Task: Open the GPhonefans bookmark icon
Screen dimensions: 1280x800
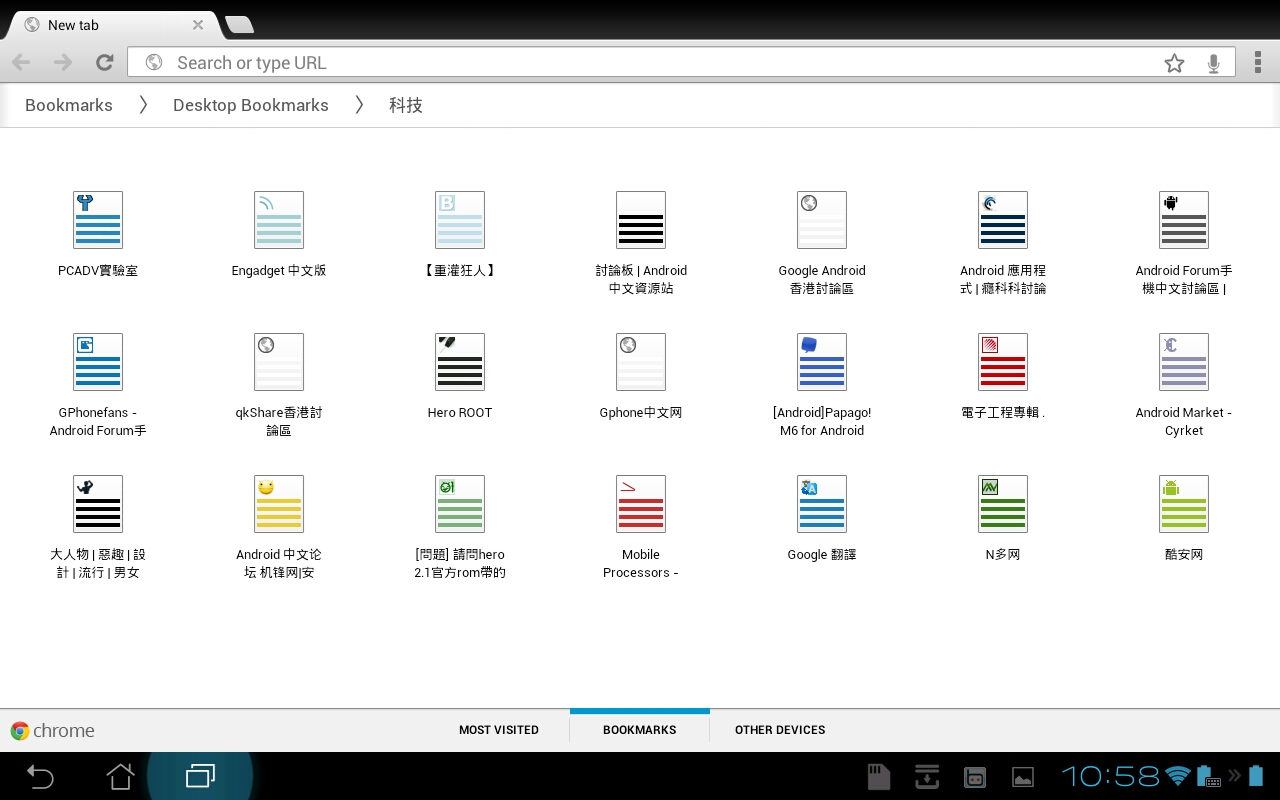Action: 98,362
